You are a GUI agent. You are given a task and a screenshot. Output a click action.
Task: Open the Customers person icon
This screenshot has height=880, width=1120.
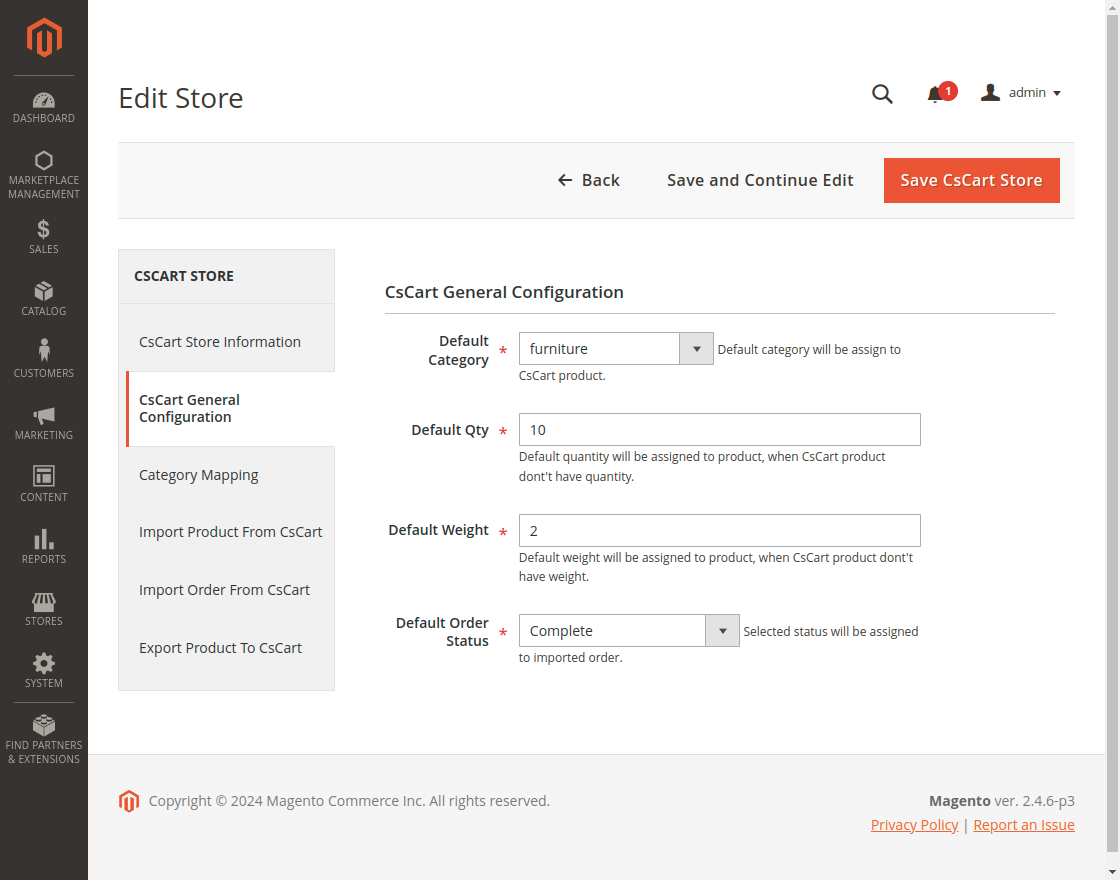coord(44,350)
